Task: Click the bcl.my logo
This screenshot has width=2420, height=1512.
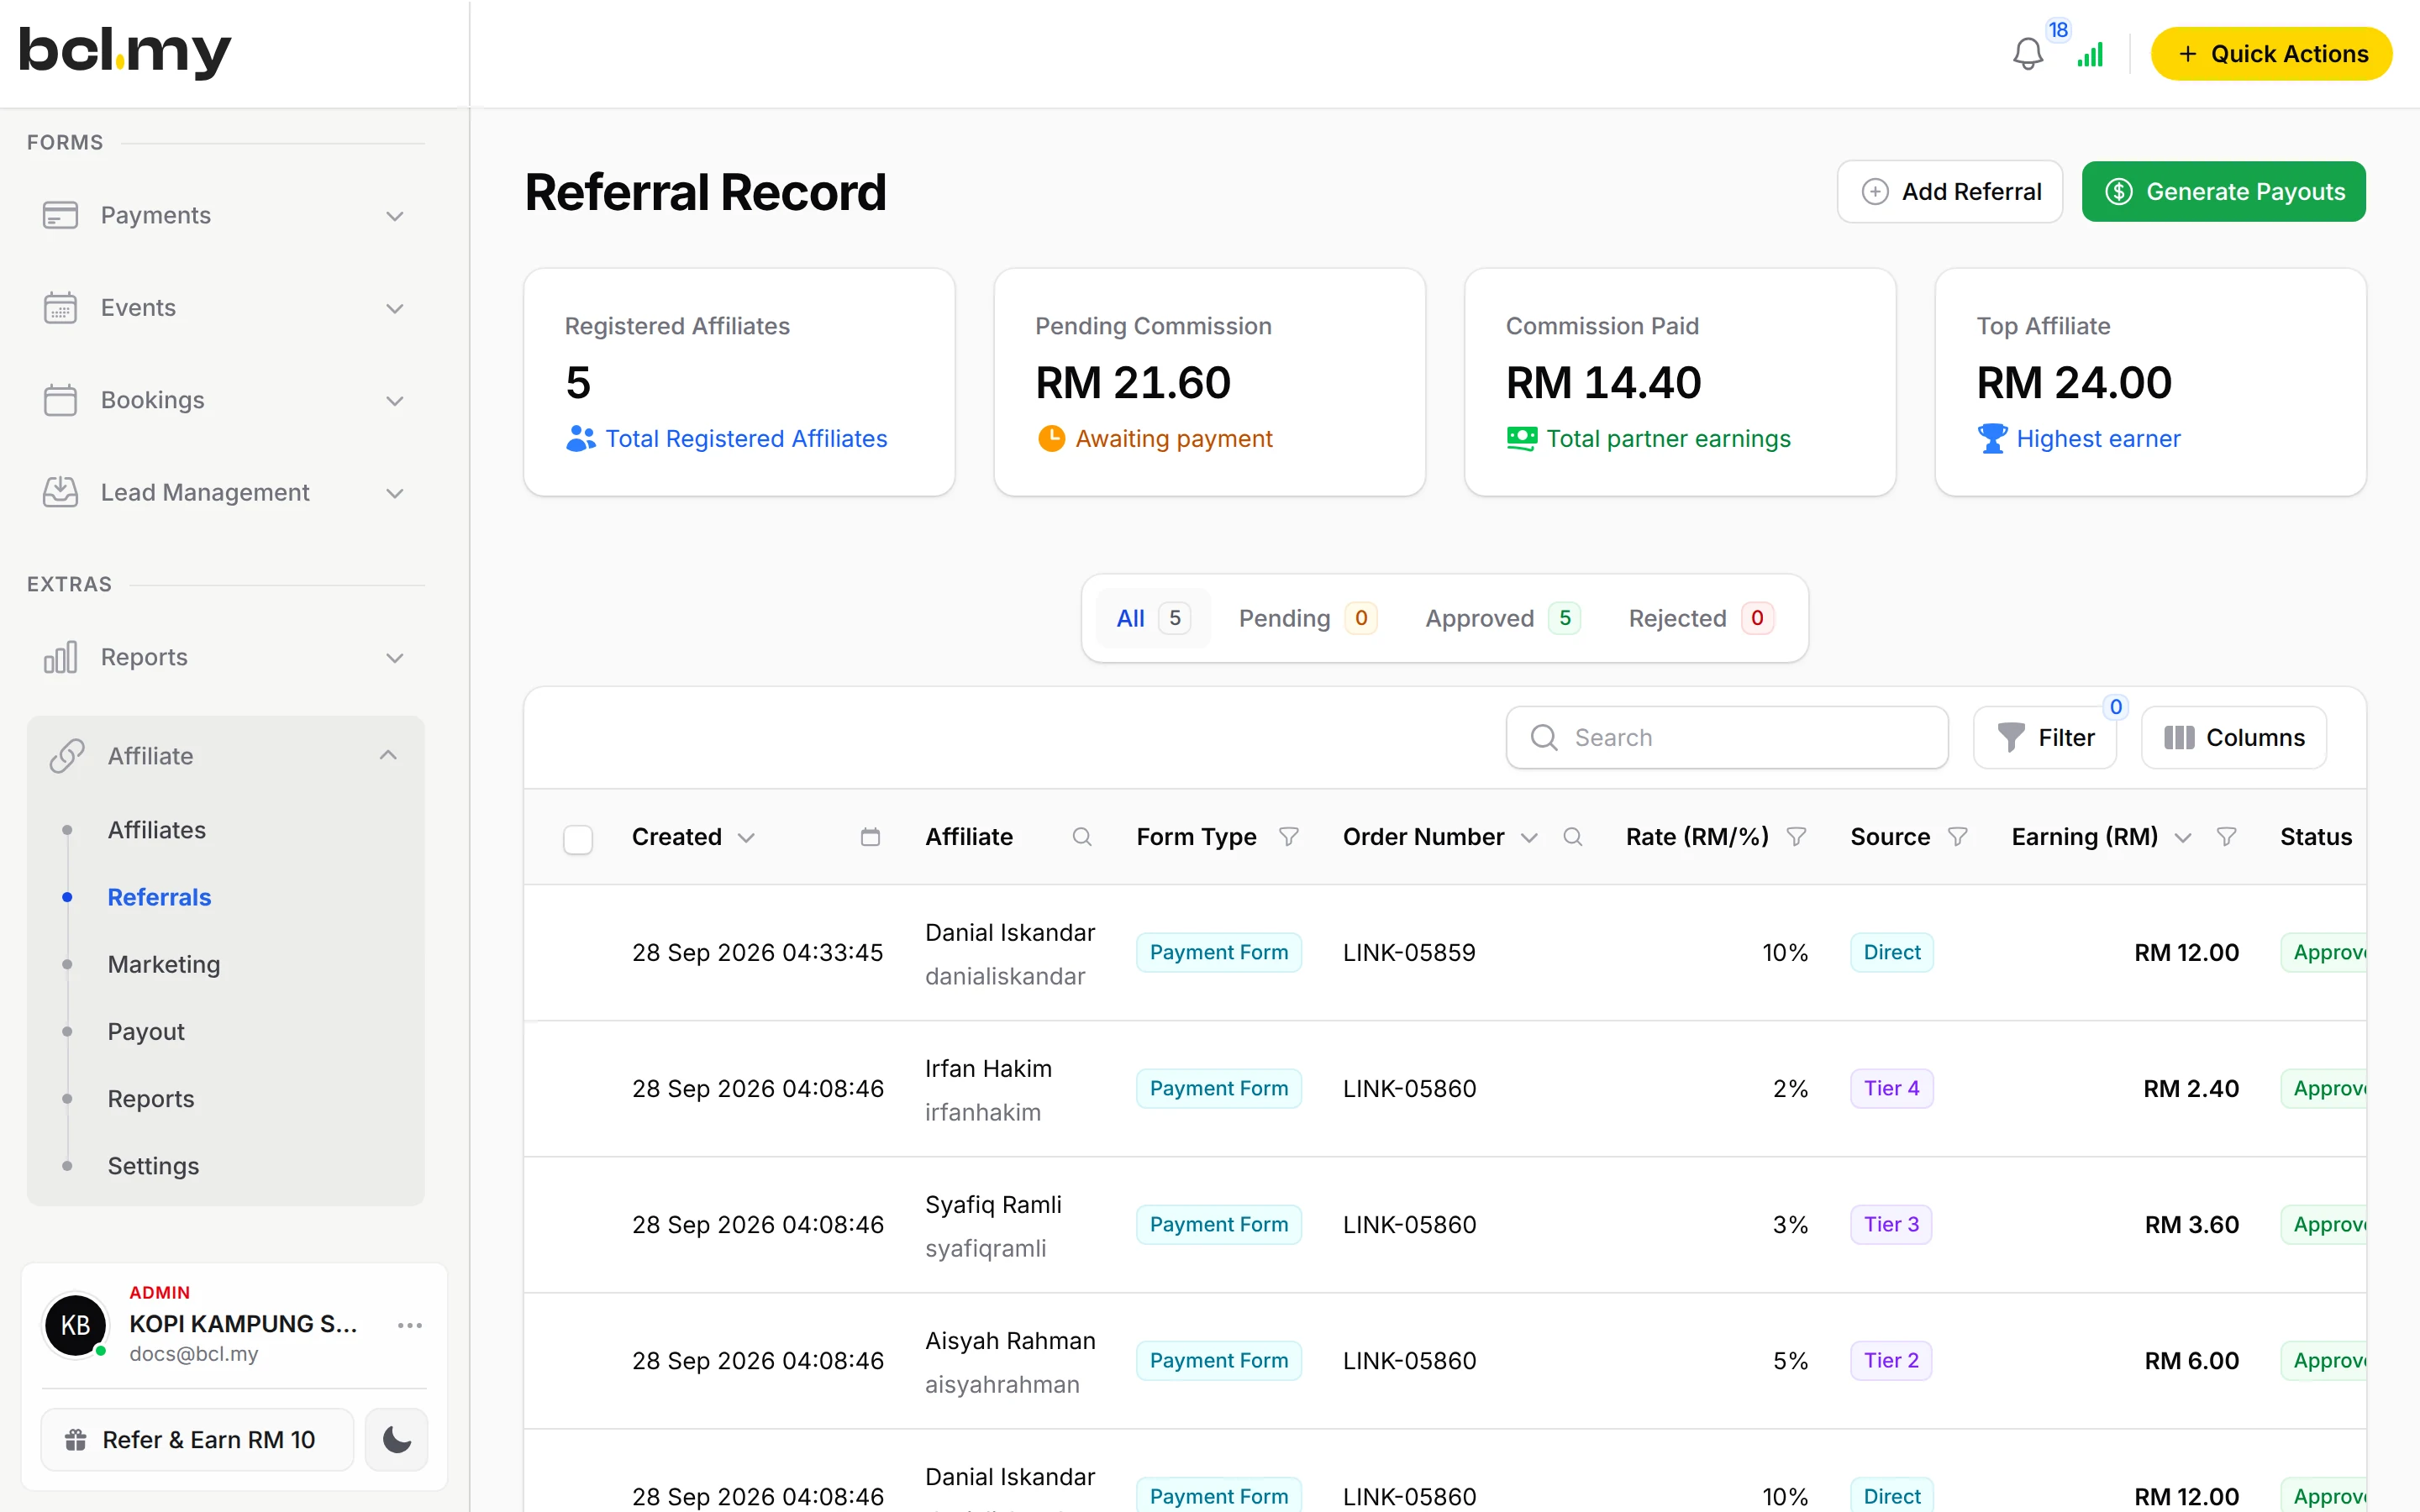Action: pos(125,51)
